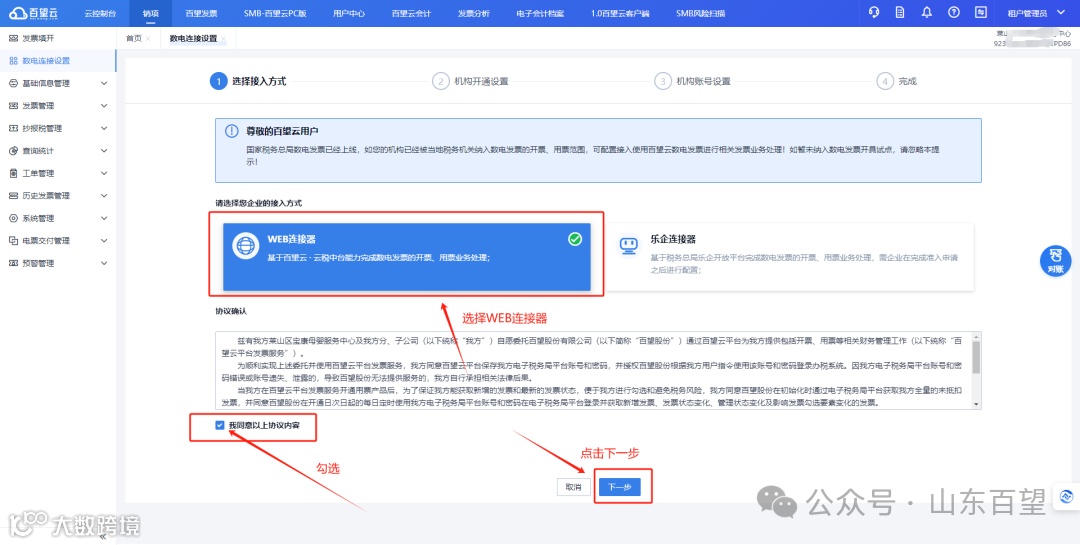1080x545 pixels.
Task: Click the 查询统计 pie chart icon
Action: (14, 151)
